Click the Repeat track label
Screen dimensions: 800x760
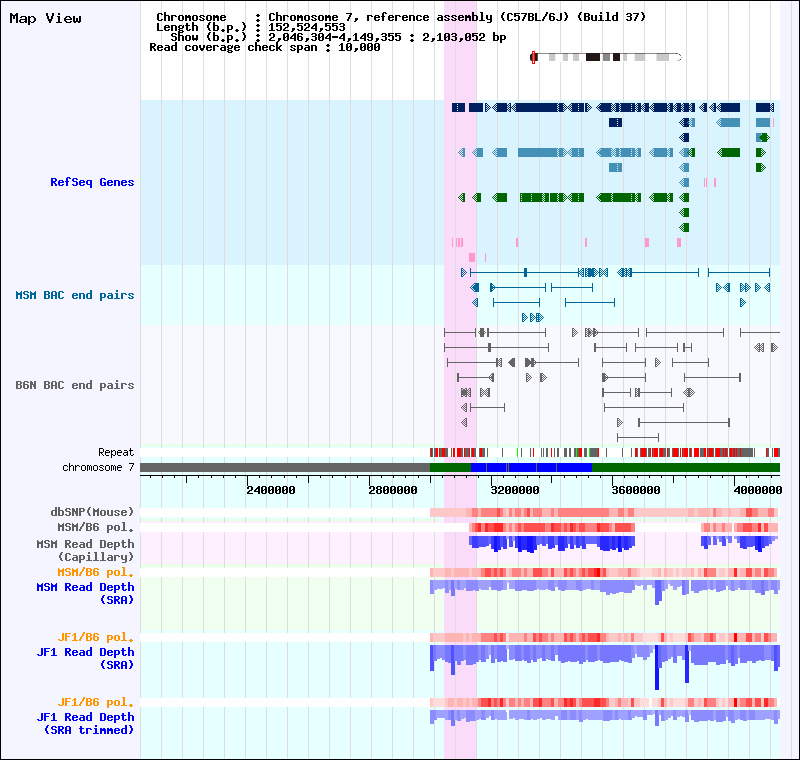(116, 452)
